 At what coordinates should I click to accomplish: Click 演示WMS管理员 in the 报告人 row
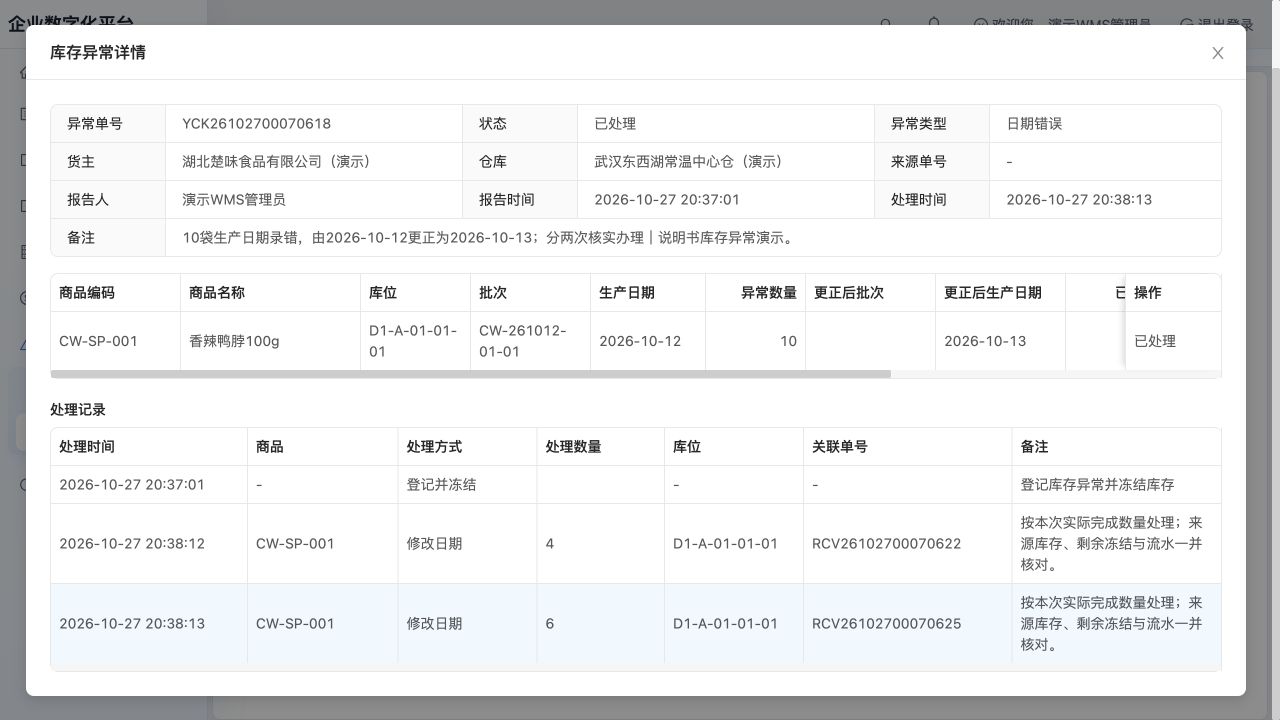234,200
